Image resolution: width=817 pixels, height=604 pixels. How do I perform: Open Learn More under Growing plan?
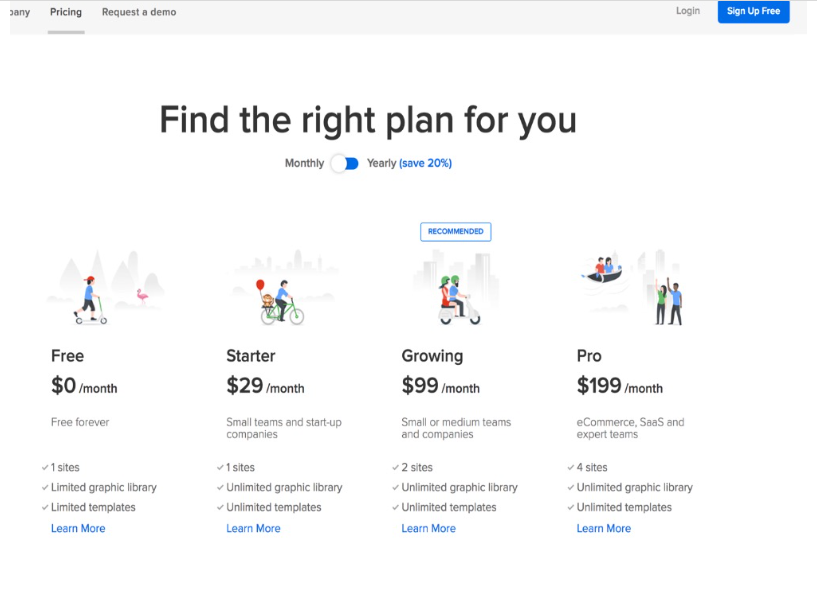coord(428,528)
